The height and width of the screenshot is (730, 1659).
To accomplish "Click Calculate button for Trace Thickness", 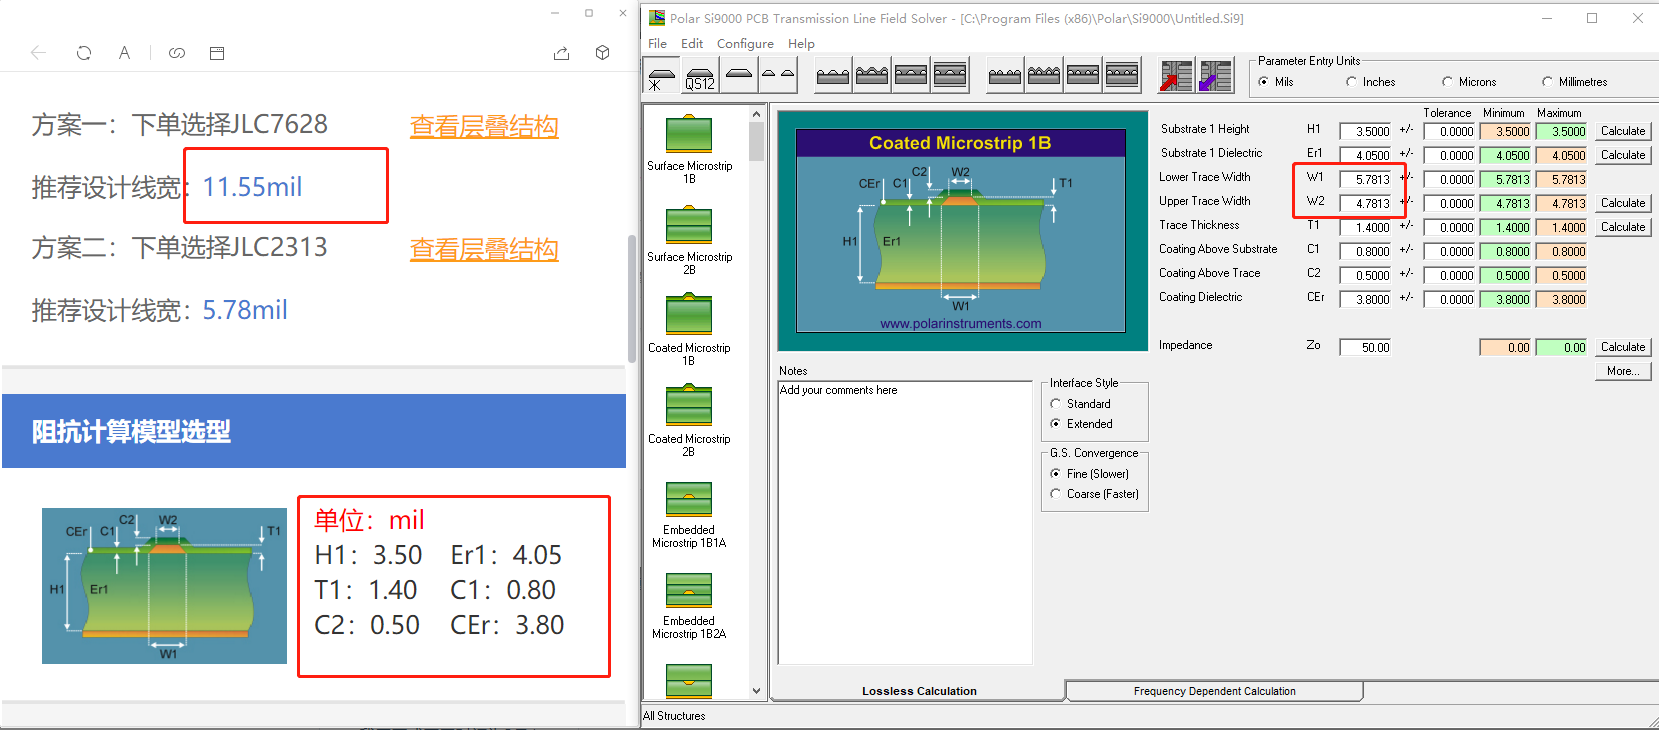I will coord(1622,227).
